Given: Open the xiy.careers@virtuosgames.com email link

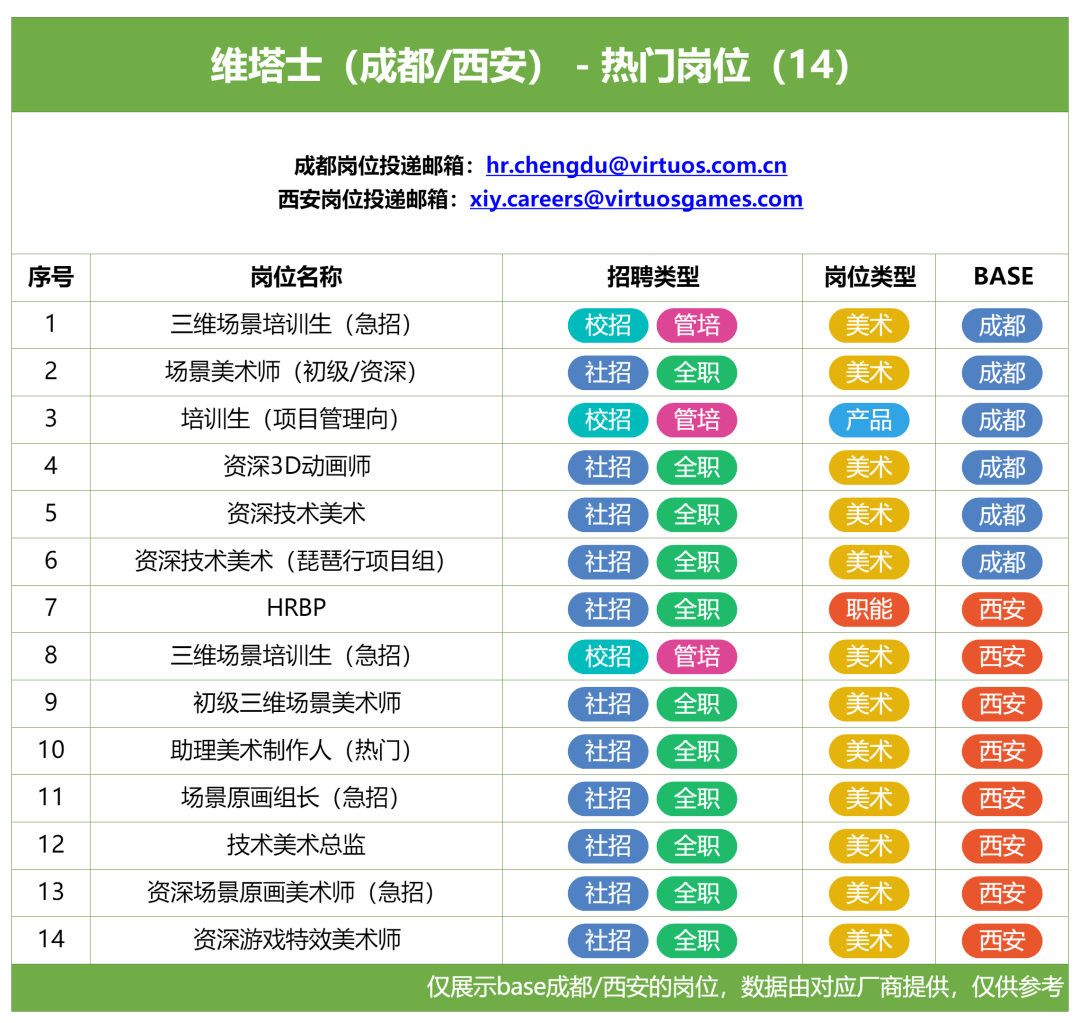Looking at the screenshot, I should click(x=636, y=199).
